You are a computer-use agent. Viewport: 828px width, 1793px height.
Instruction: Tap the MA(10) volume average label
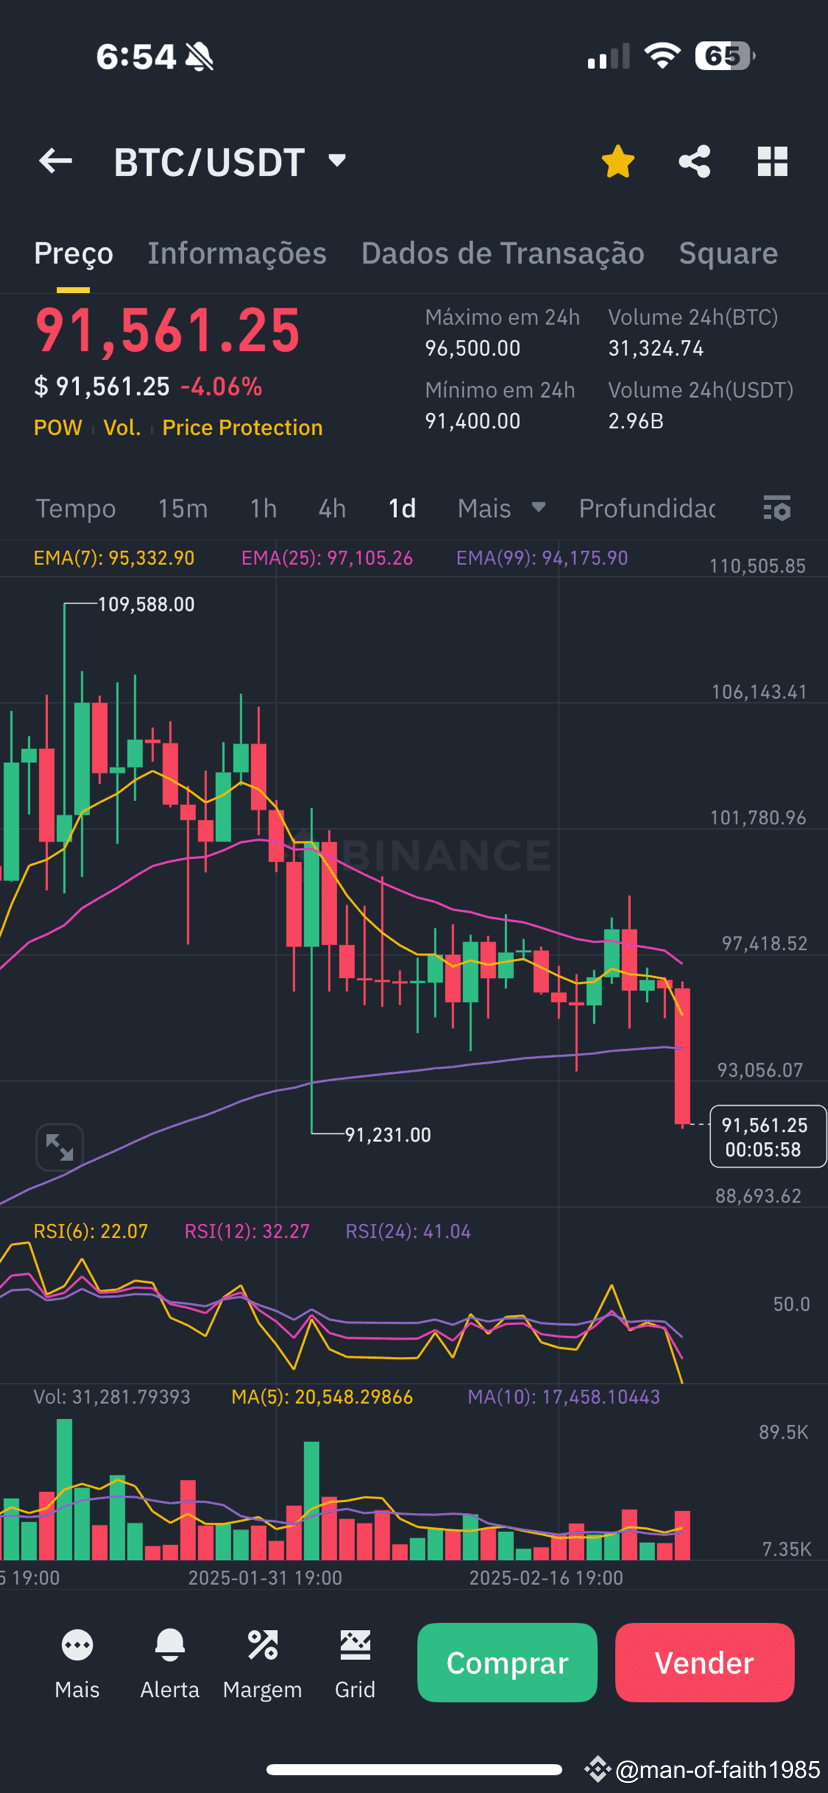click(564, 1397)
